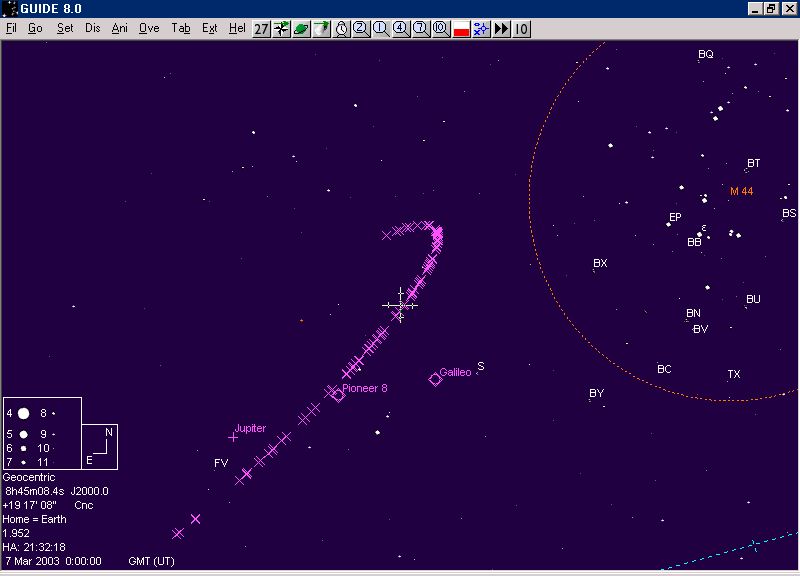This screenshot has width=800, height=576.
Task: Click the M 44 cluster label
Action: (741, 191)
